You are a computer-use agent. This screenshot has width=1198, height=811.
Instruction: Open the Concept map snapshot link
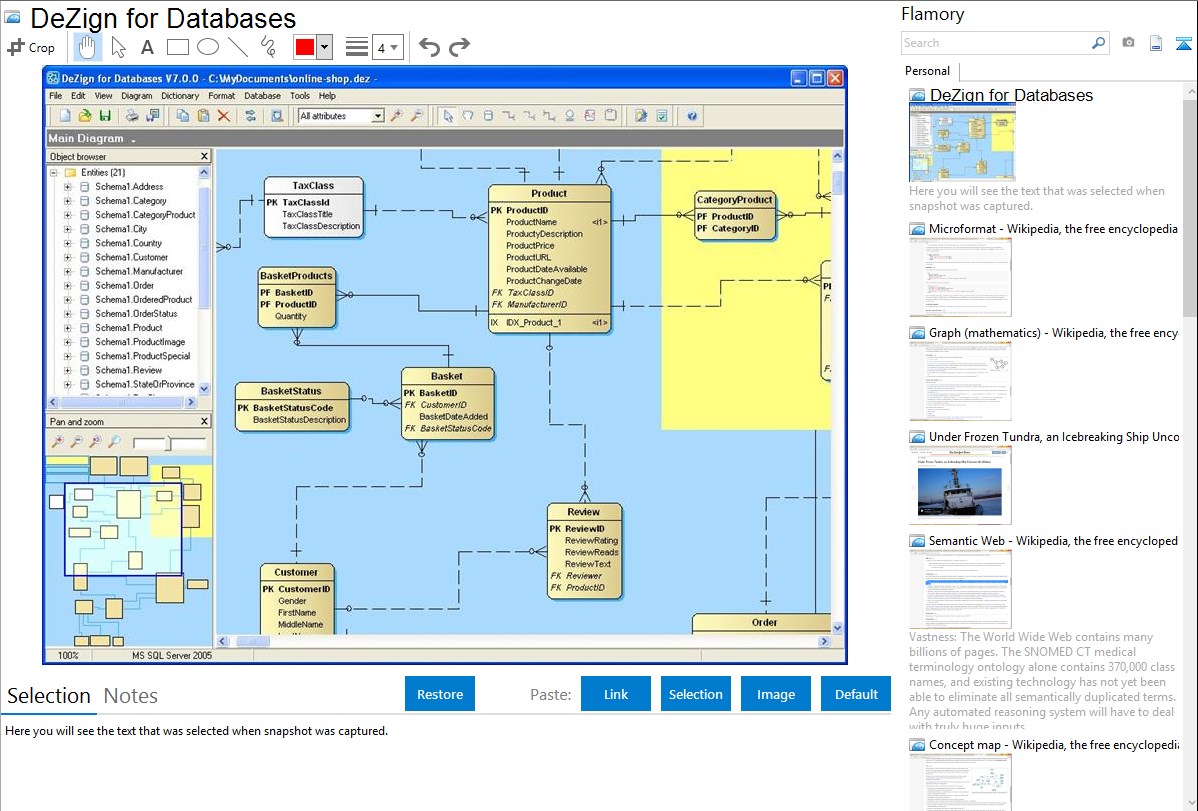1053,744
